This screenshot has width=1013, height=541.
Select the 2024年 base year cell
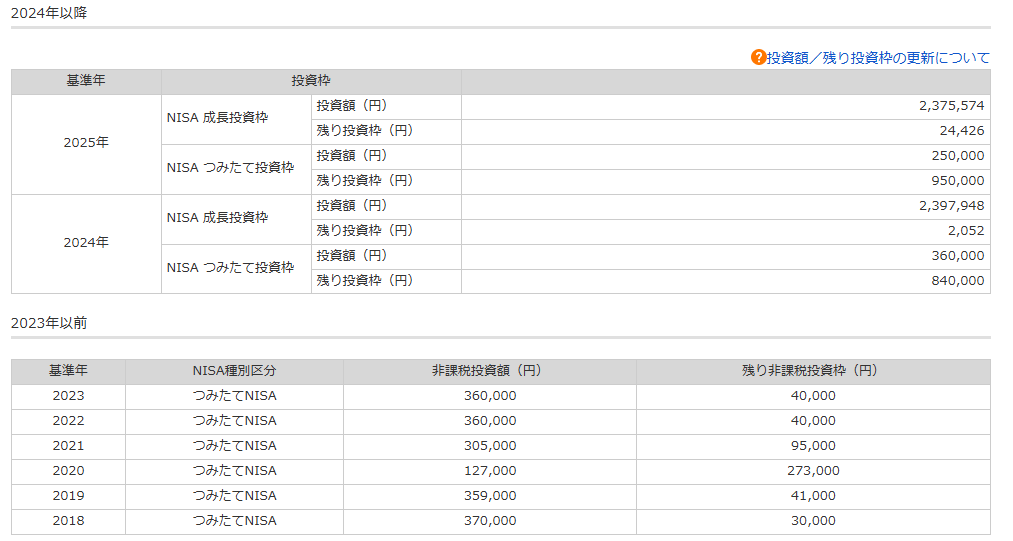[86, 243]
